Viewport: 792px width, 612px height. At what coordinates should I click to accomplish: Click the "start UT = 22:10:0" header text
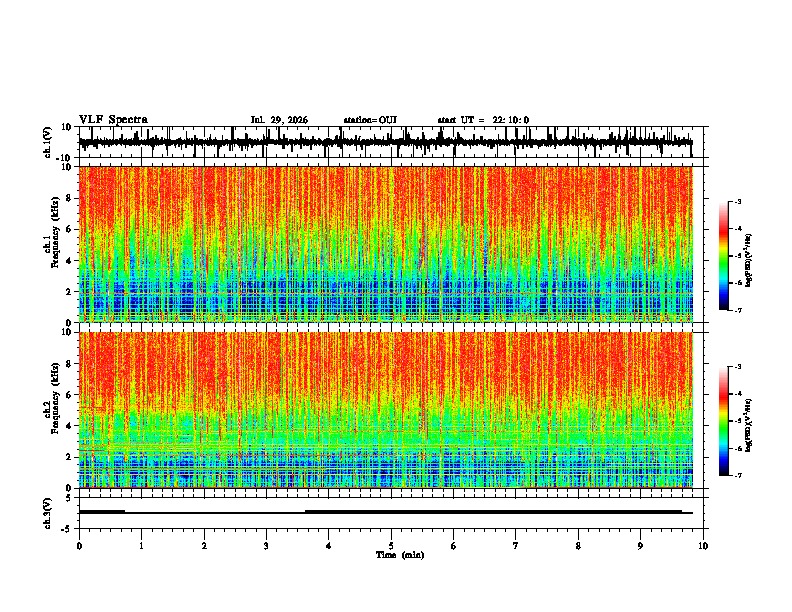(x=483, y=120)
